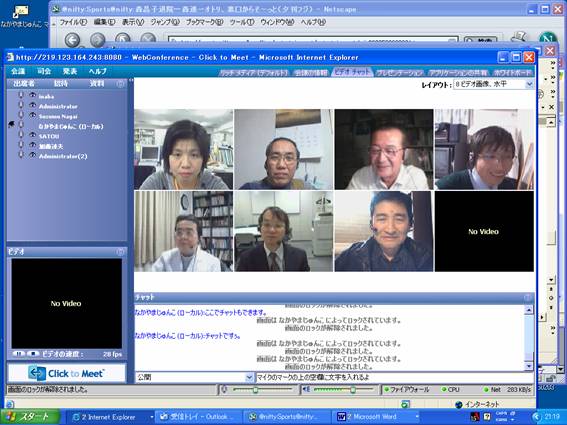This screenshot has width=567, height=425.
Task: Toggle microphone icon beside first Administrator
Action: (21, 105)
